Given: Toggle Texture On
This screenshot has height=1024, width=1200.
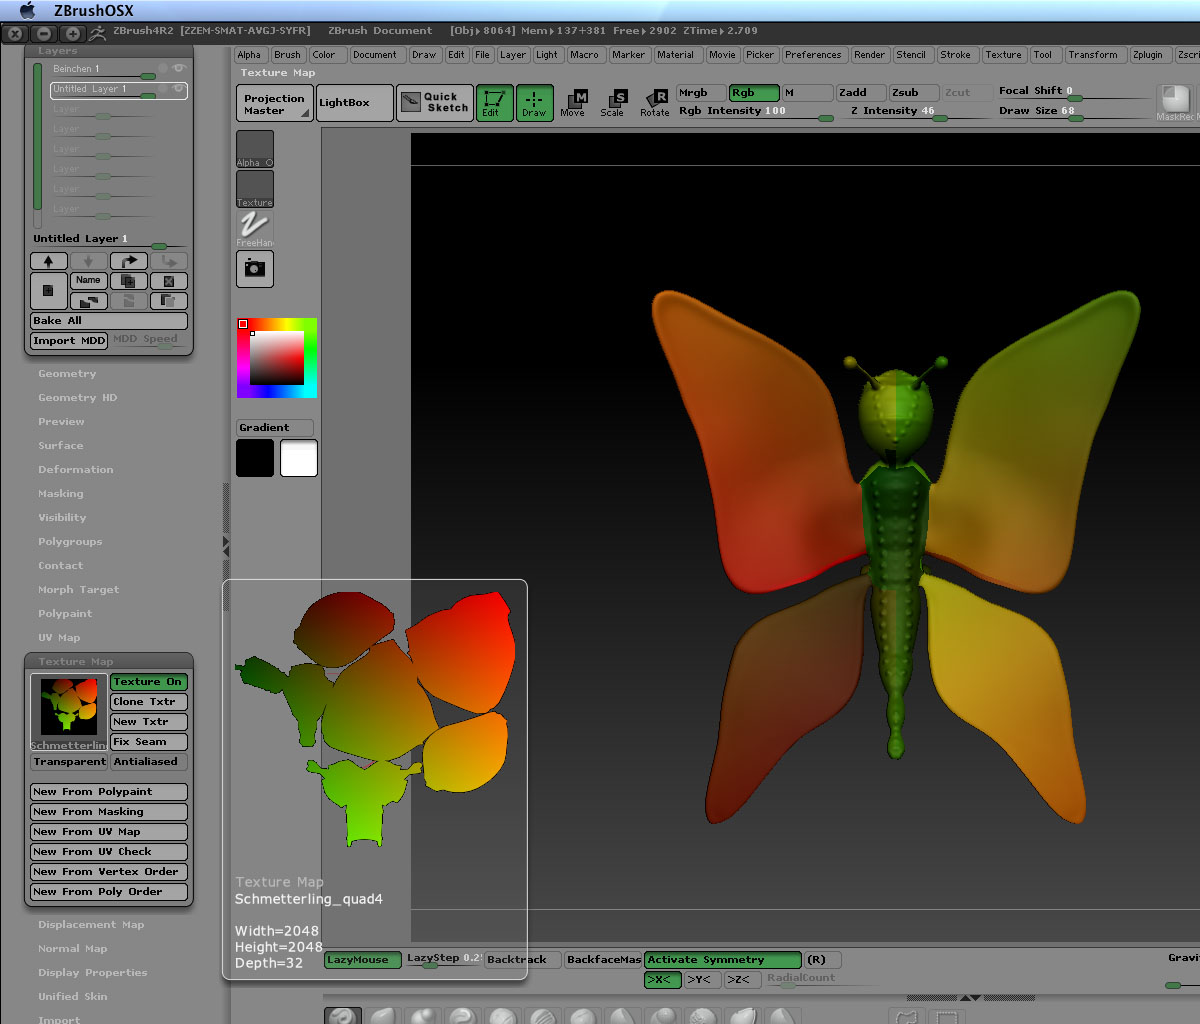Looking at the screenshot, I should pos(148,682).
